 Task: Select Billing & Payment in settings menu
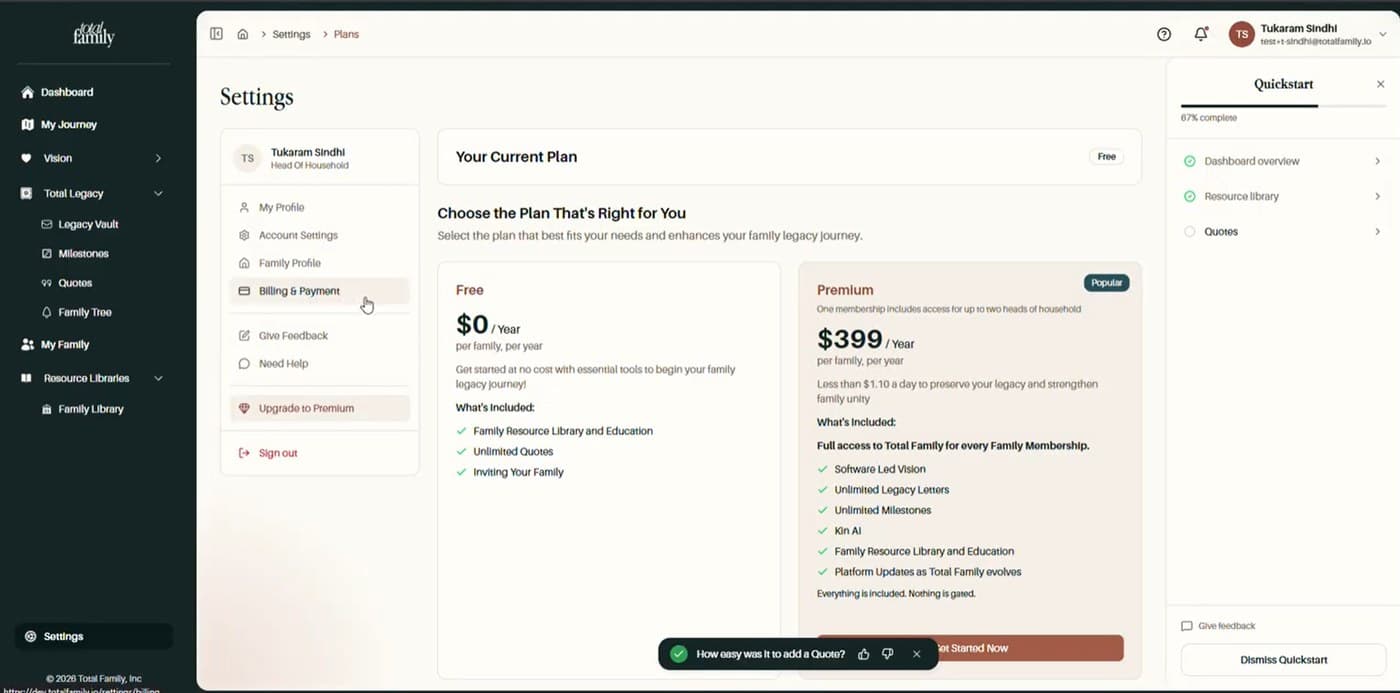click(320, 291)
